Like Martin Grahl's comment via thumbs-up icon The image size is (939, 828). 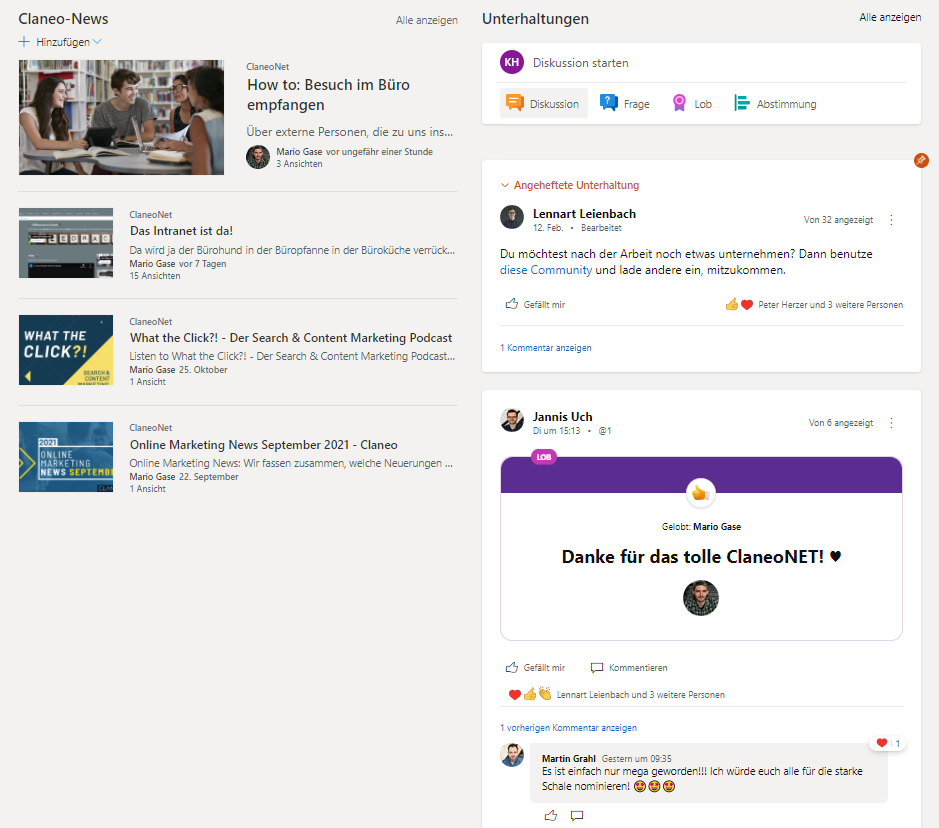[x=551, y=815]
